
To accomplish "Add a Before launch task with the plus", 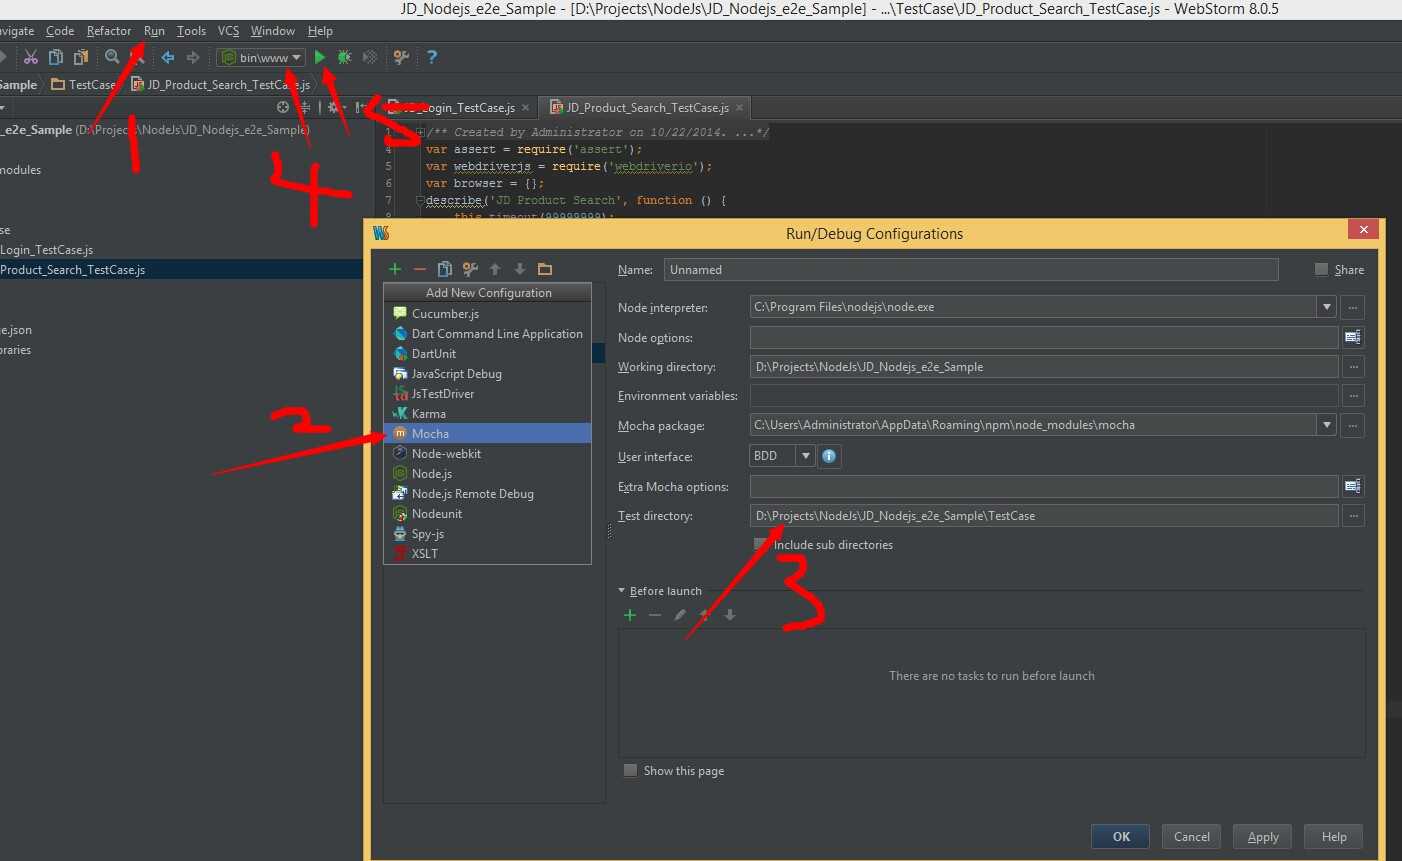I will [630, 615].
